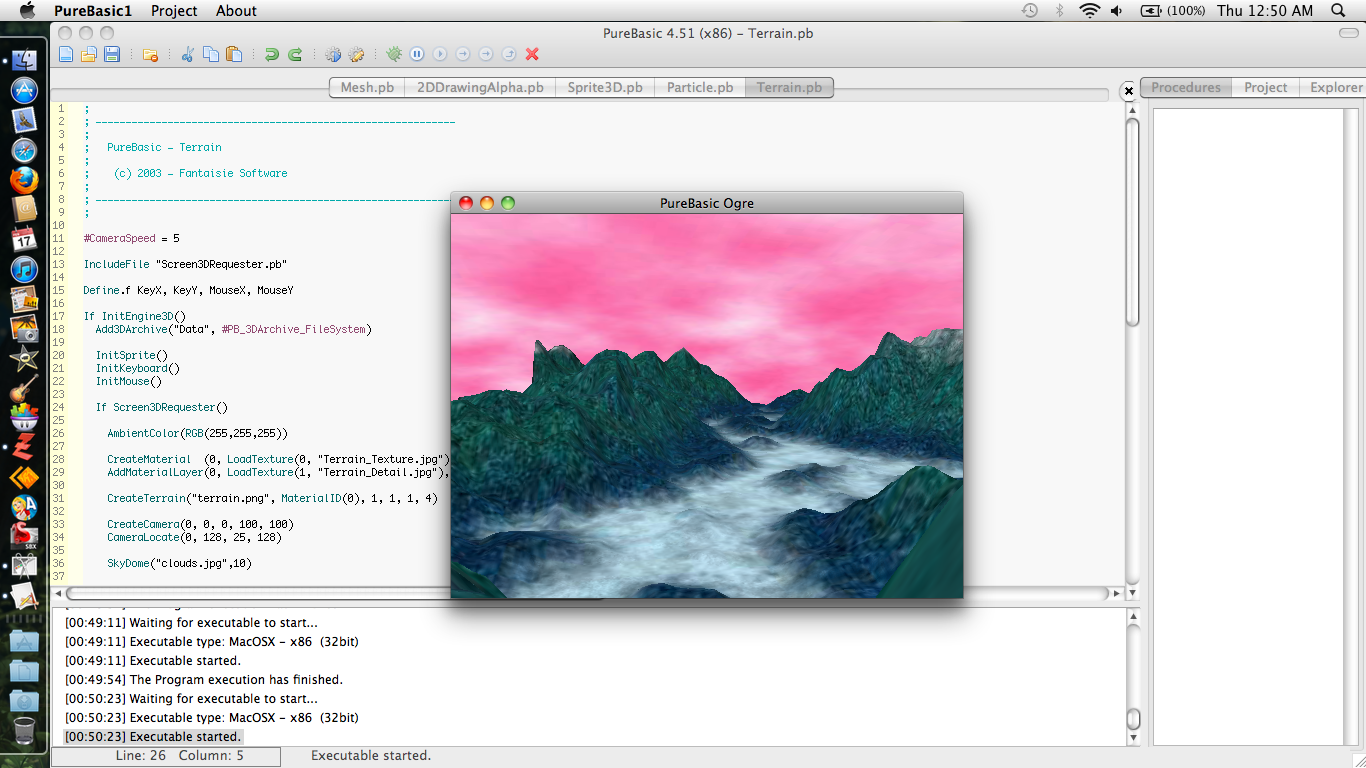Open Spotlight search magnifier icon
1366x768 pixels.
click(1338, 11)
